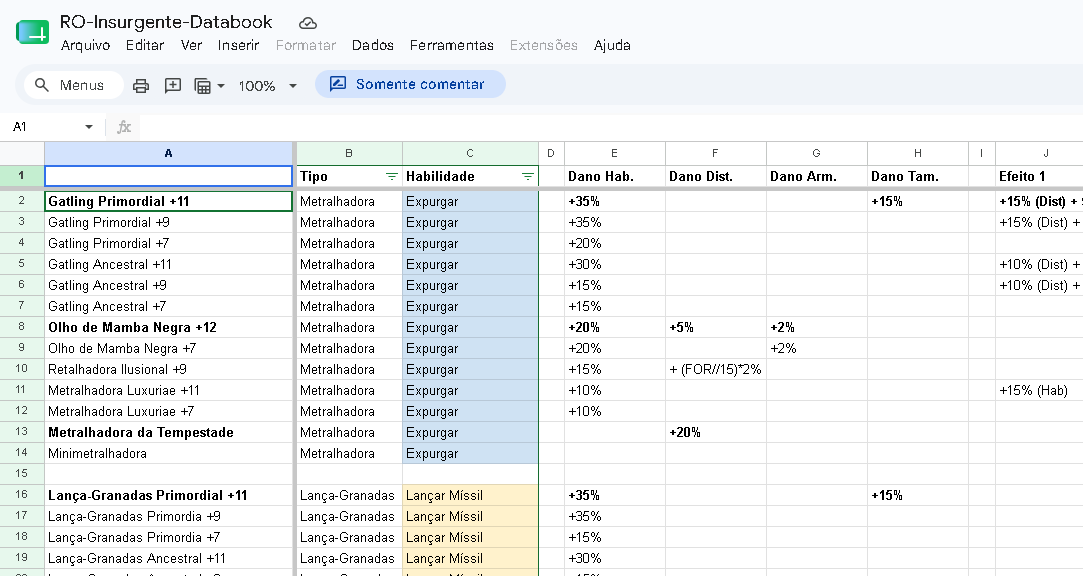Select cell + (FOR//15)*2%
Image resolution: width=1083 pixels, height=576 pixels.
click(716, 369)
